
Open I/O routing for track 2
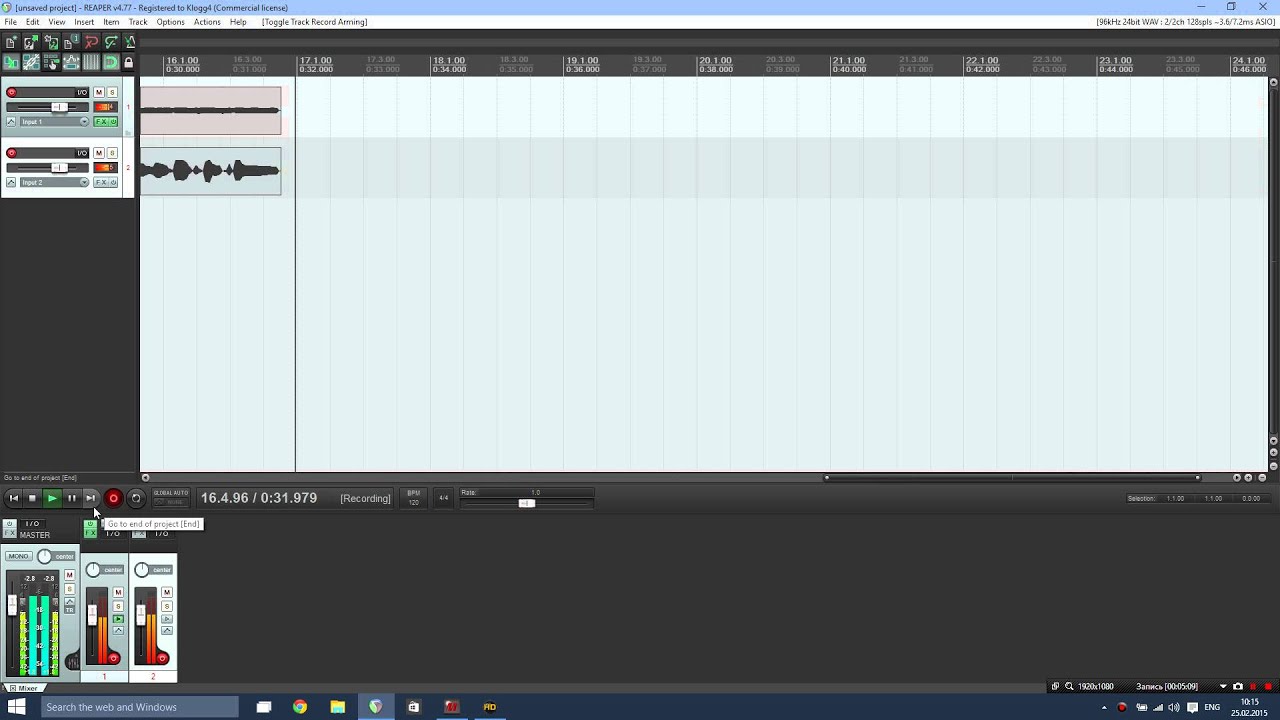[82, 153]
